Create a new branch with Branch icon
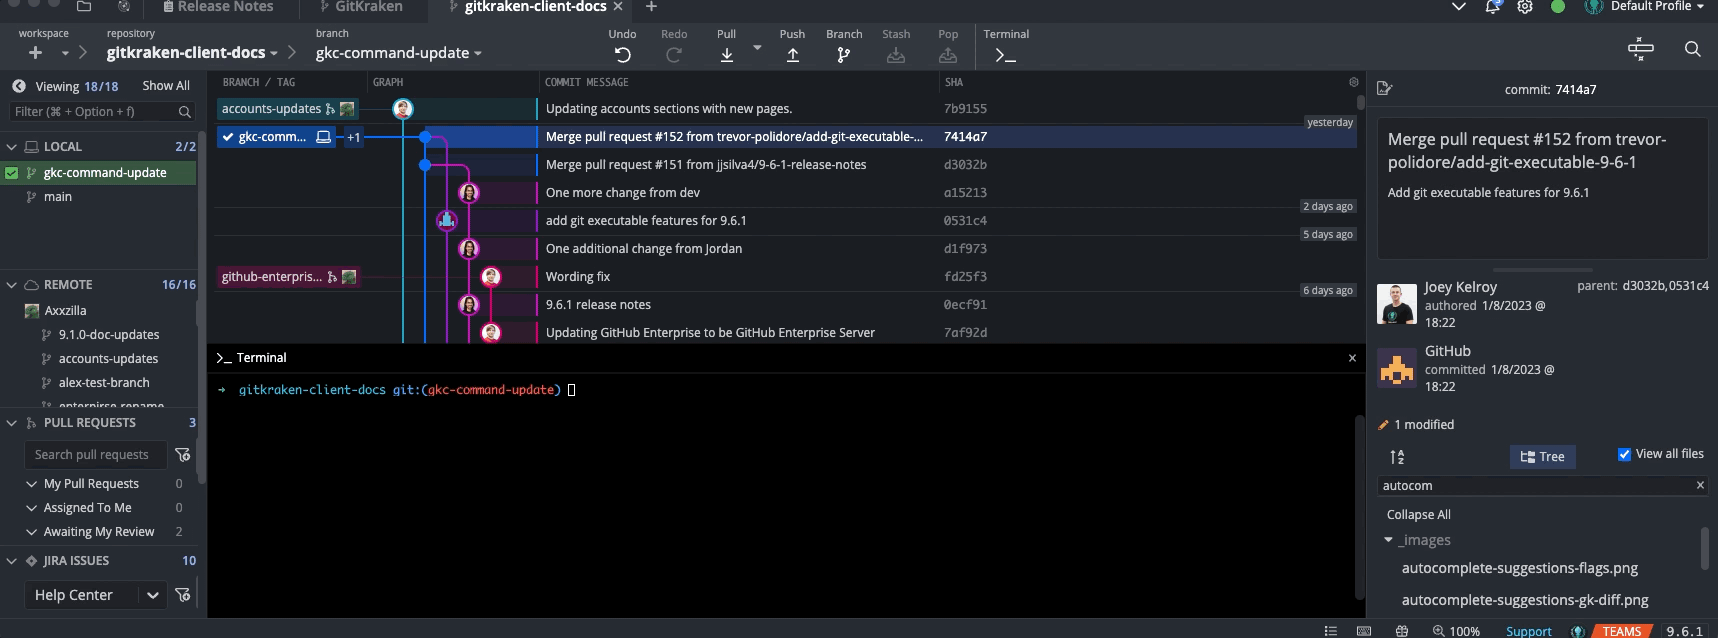This screenshot has width=1718, height=638. pos(843,55)
